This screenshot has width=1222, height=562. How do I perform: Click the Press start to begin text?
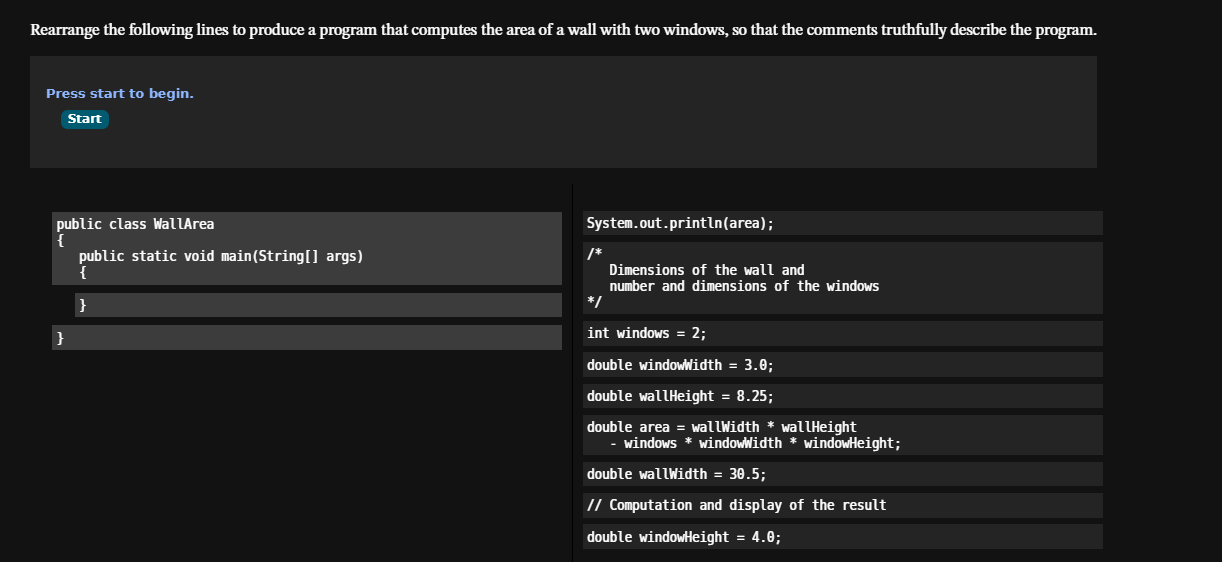[120, 93]
